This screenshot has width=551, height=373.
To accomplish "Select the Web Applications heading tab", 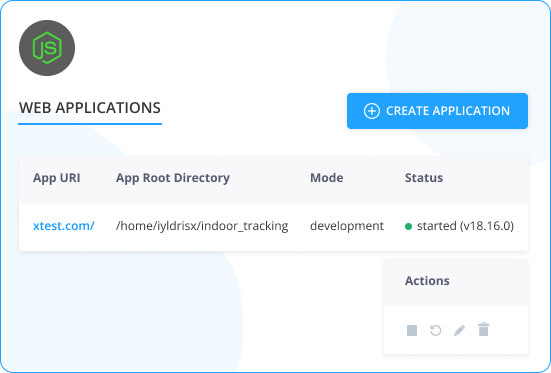I will [90, 108].
